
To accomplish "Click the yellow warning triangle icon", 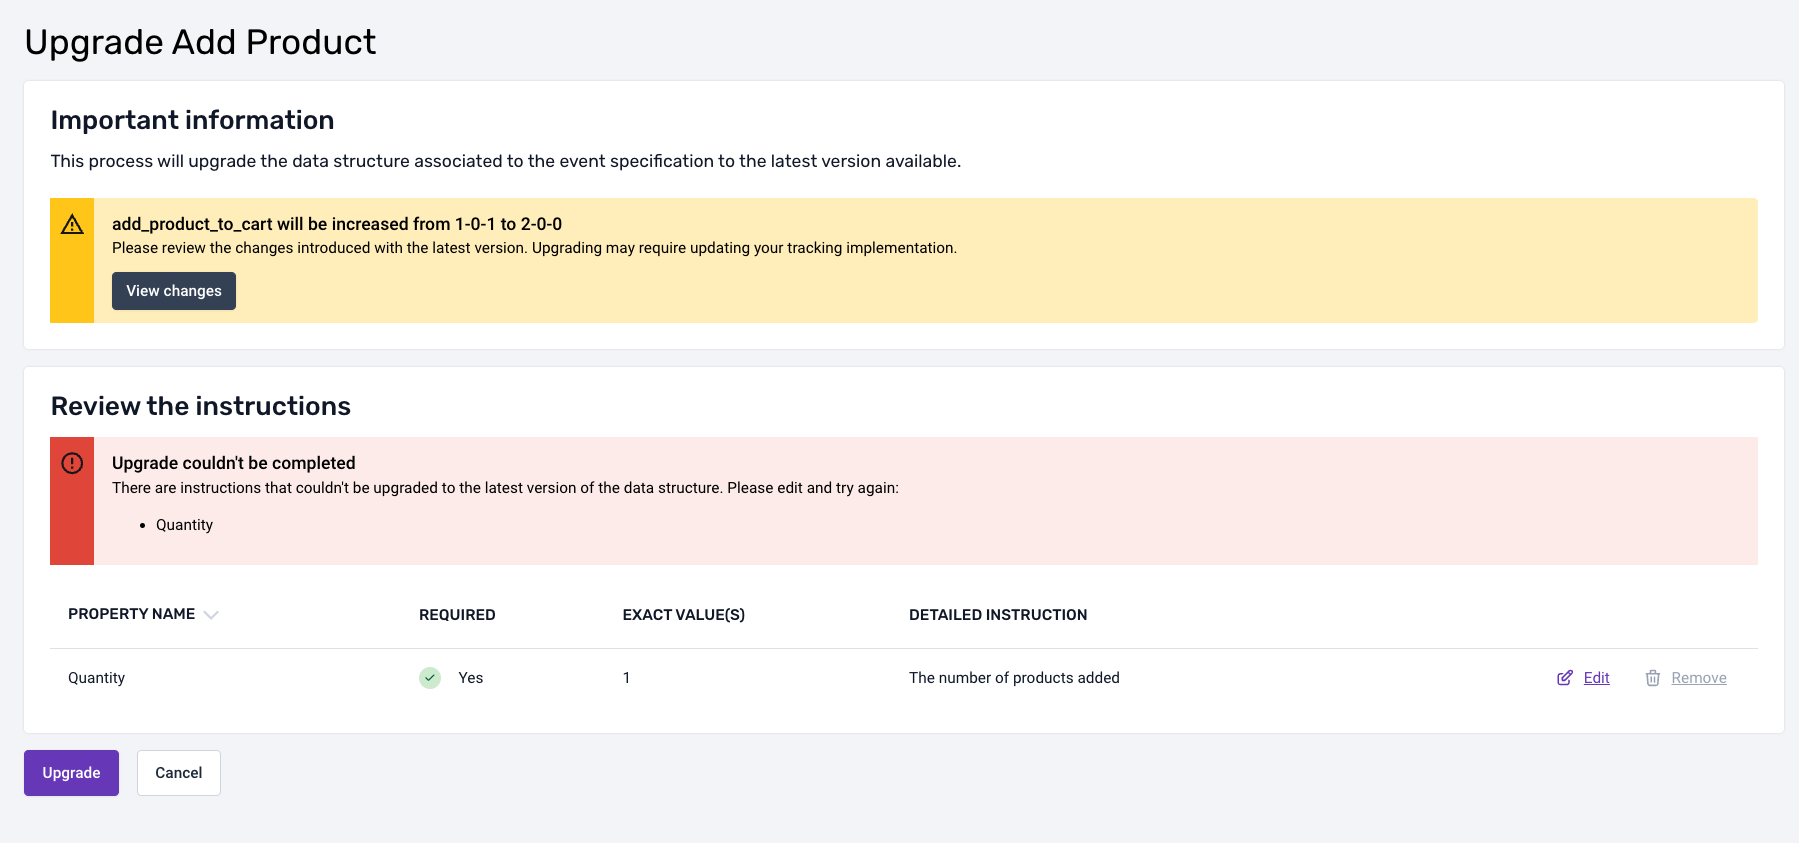I will (x=72, y=225).
